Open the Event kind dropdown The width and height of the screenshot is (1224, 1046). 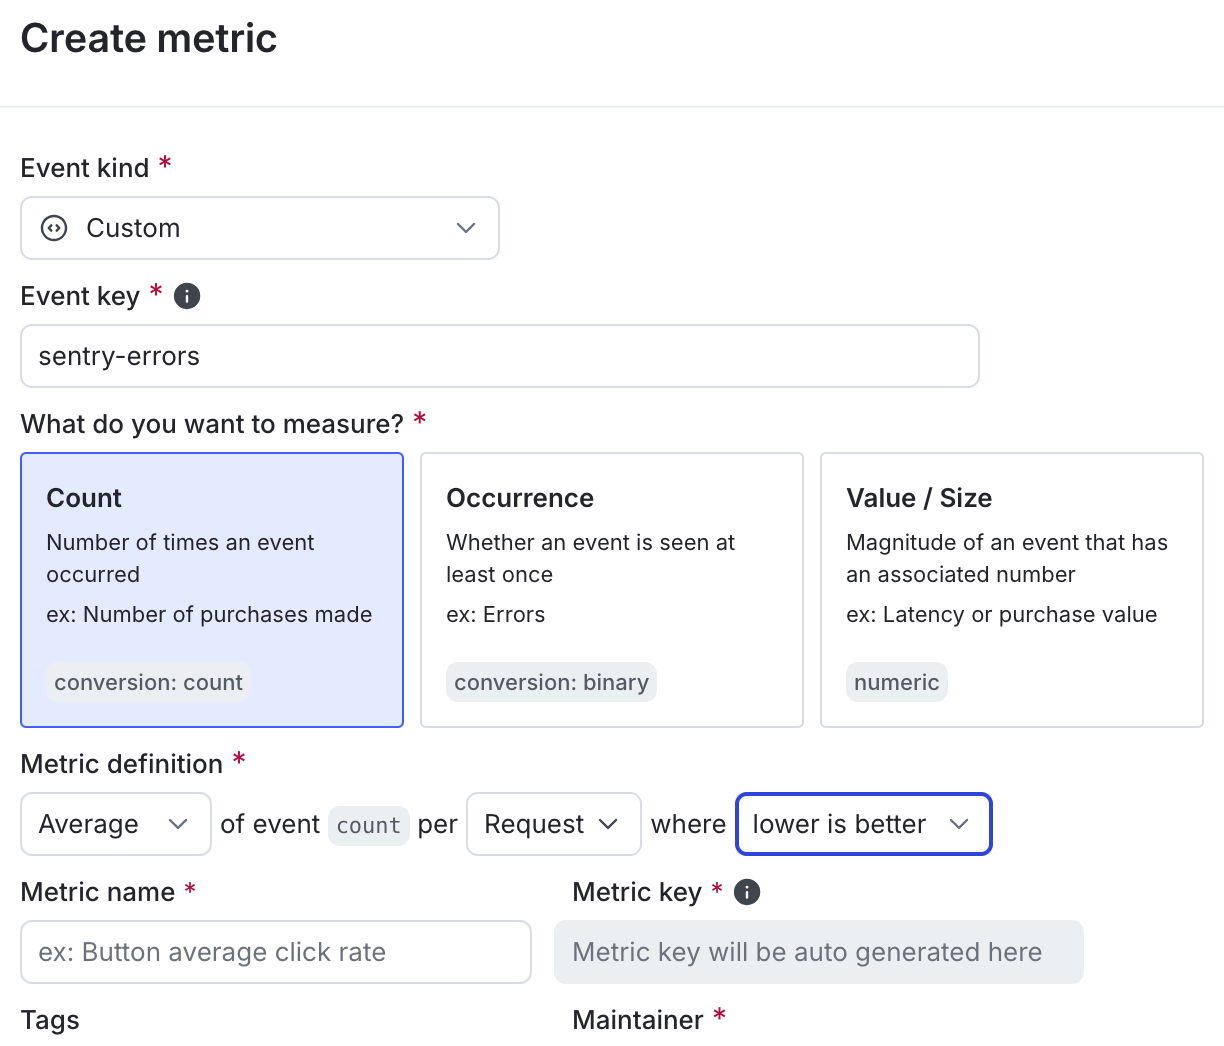[260, 228]
